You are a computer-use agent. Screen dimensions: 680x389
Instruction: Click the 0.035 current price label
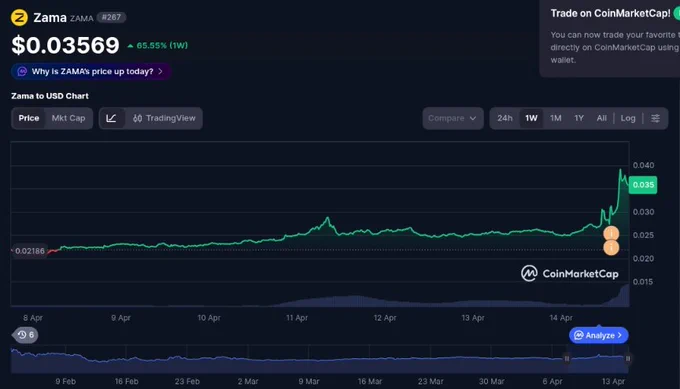tap(643, 185)
